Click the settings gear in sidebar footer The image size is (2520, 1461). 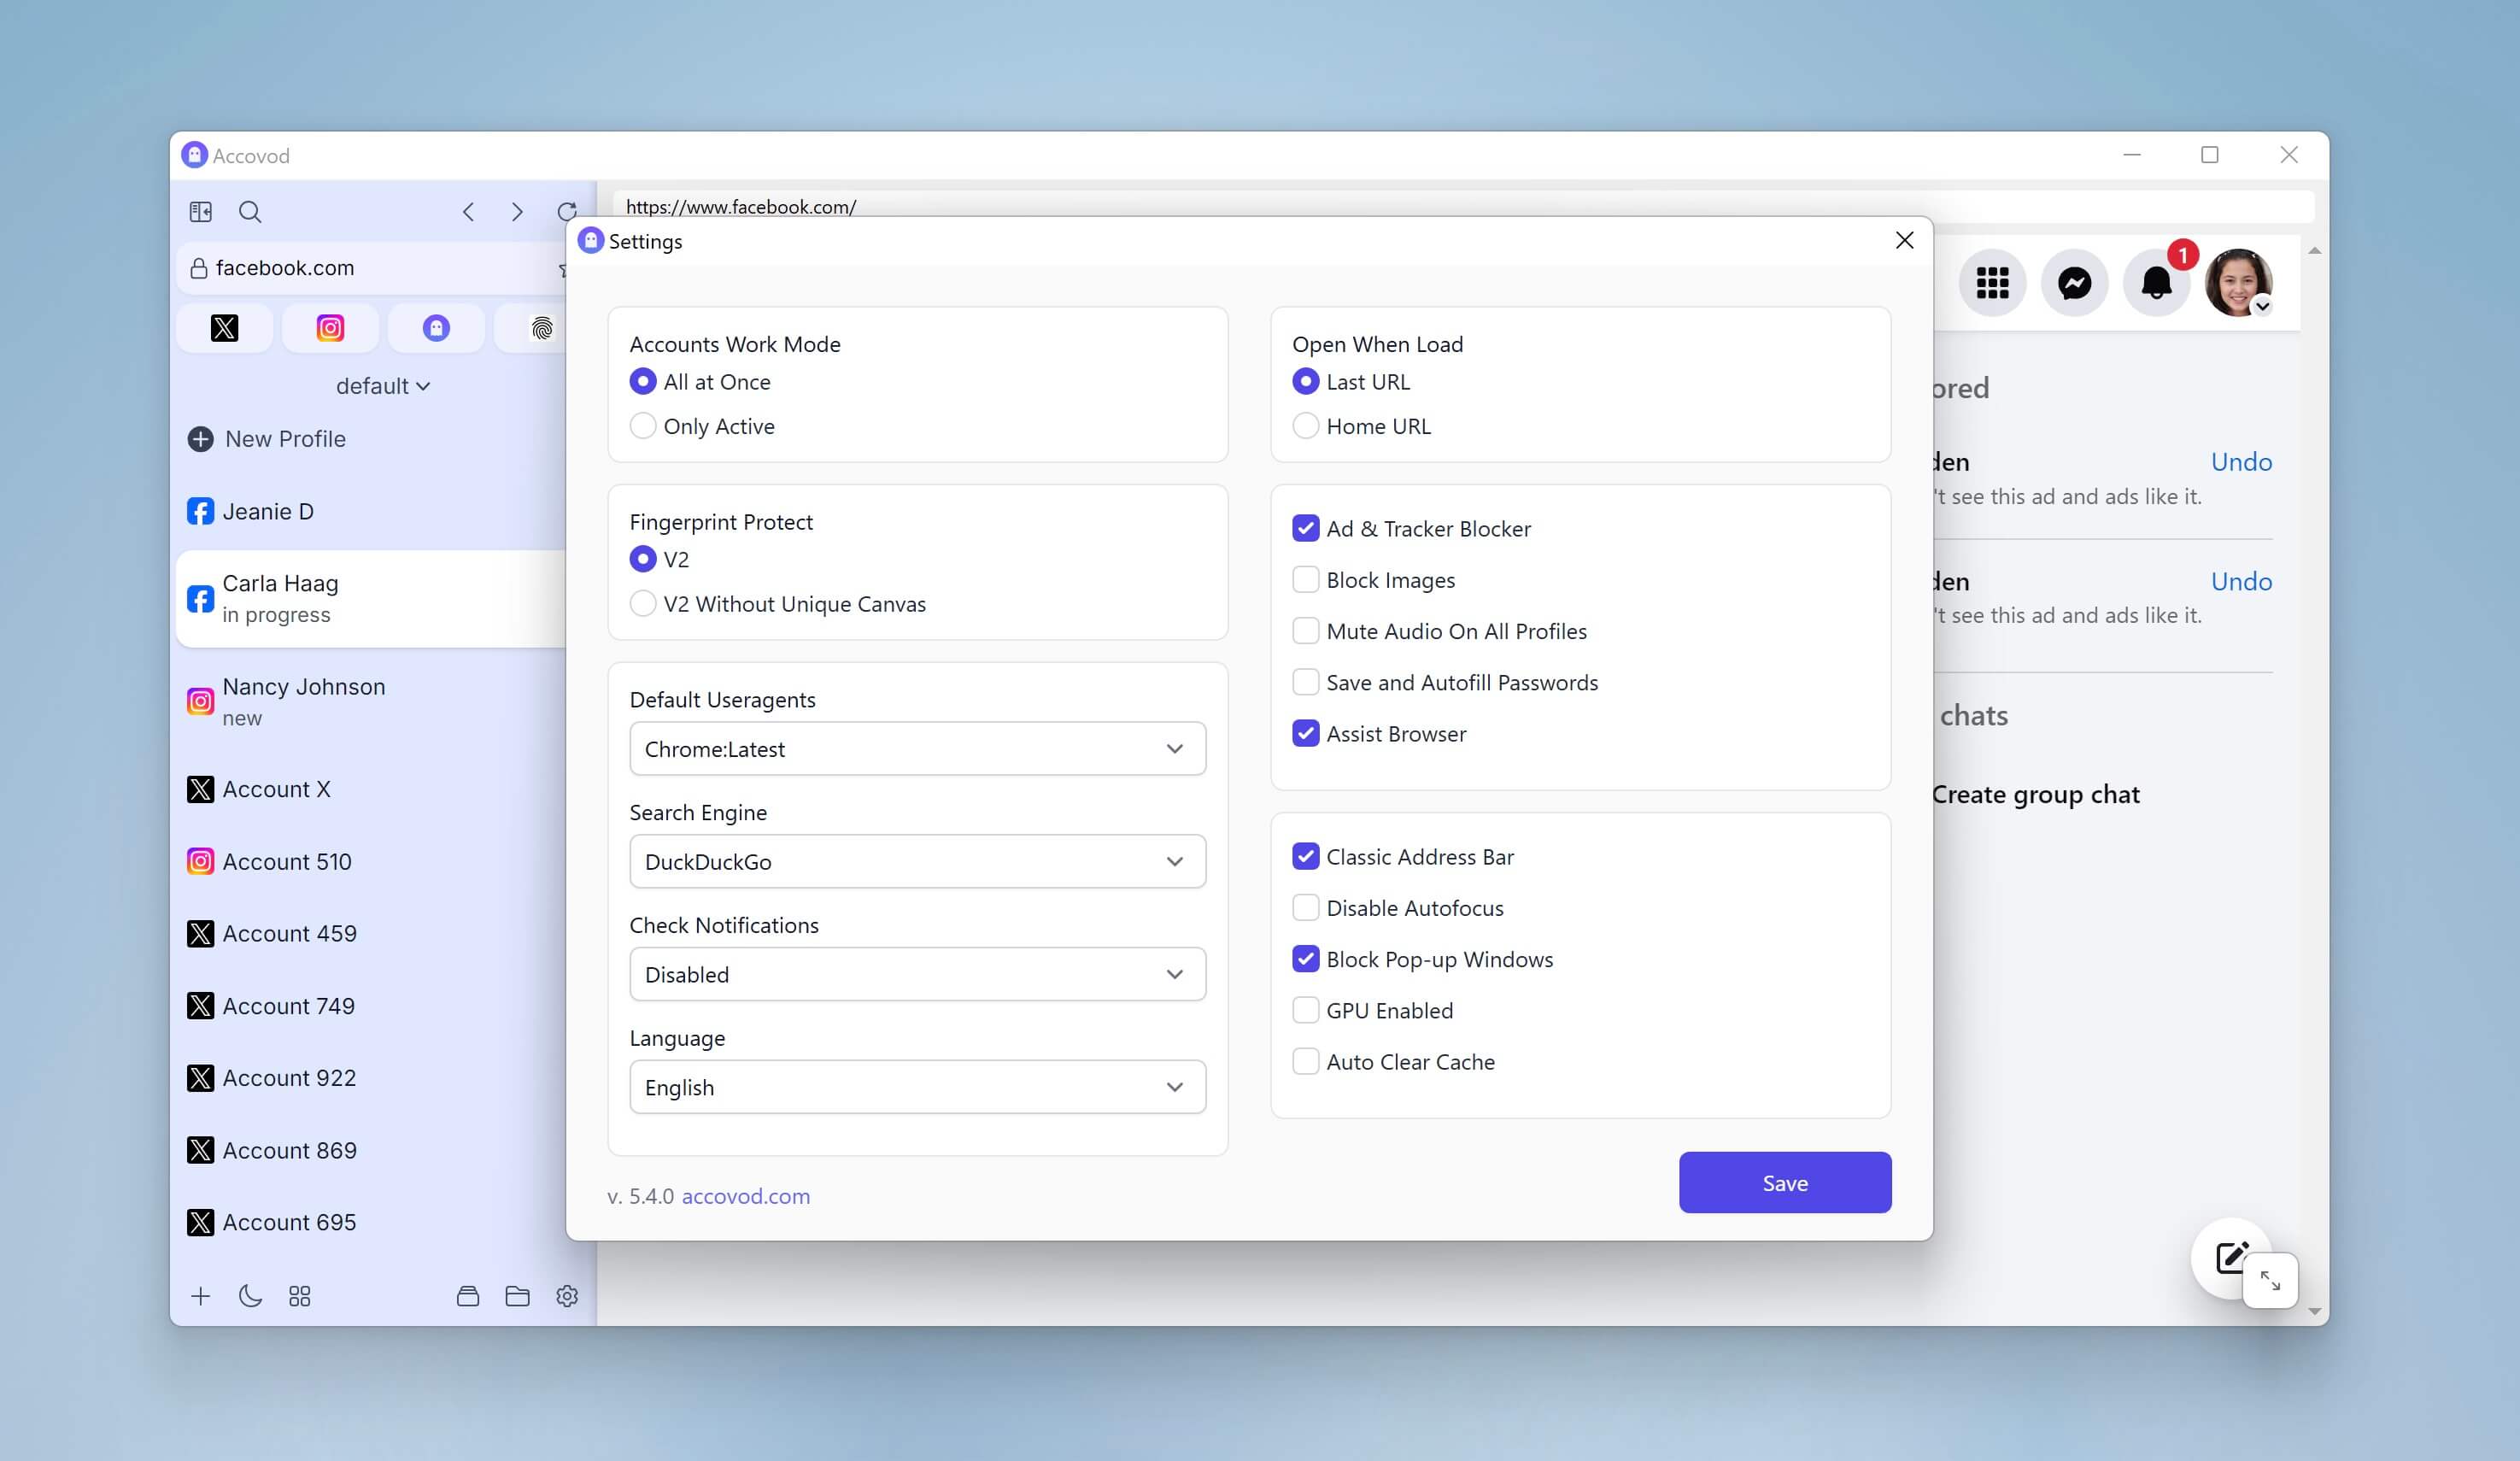tap(567, 1296)
